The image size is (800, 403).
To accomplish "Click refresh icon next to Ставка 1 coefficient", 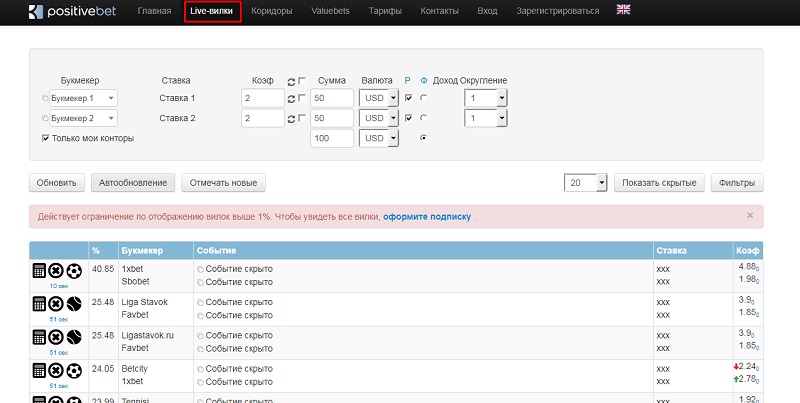I will [291, 98].
